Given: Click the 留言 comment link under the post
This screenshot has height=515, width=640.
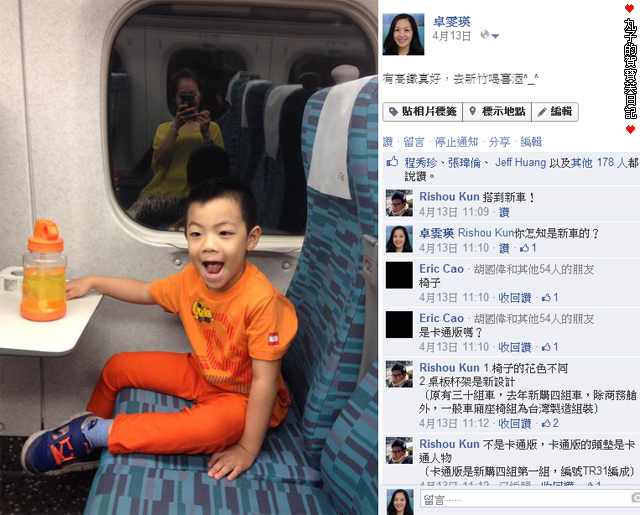Looking at the screenshot, I should [x=414, y=142].
